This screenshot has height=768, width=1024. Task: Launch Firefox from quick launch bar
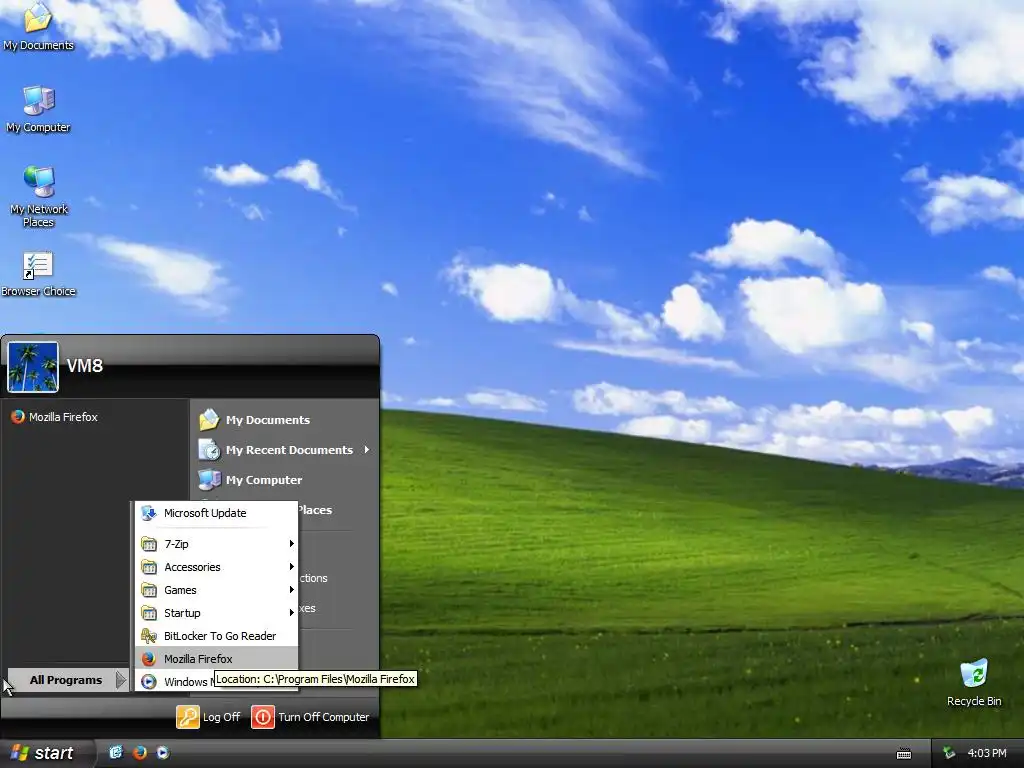coord(139,753)
